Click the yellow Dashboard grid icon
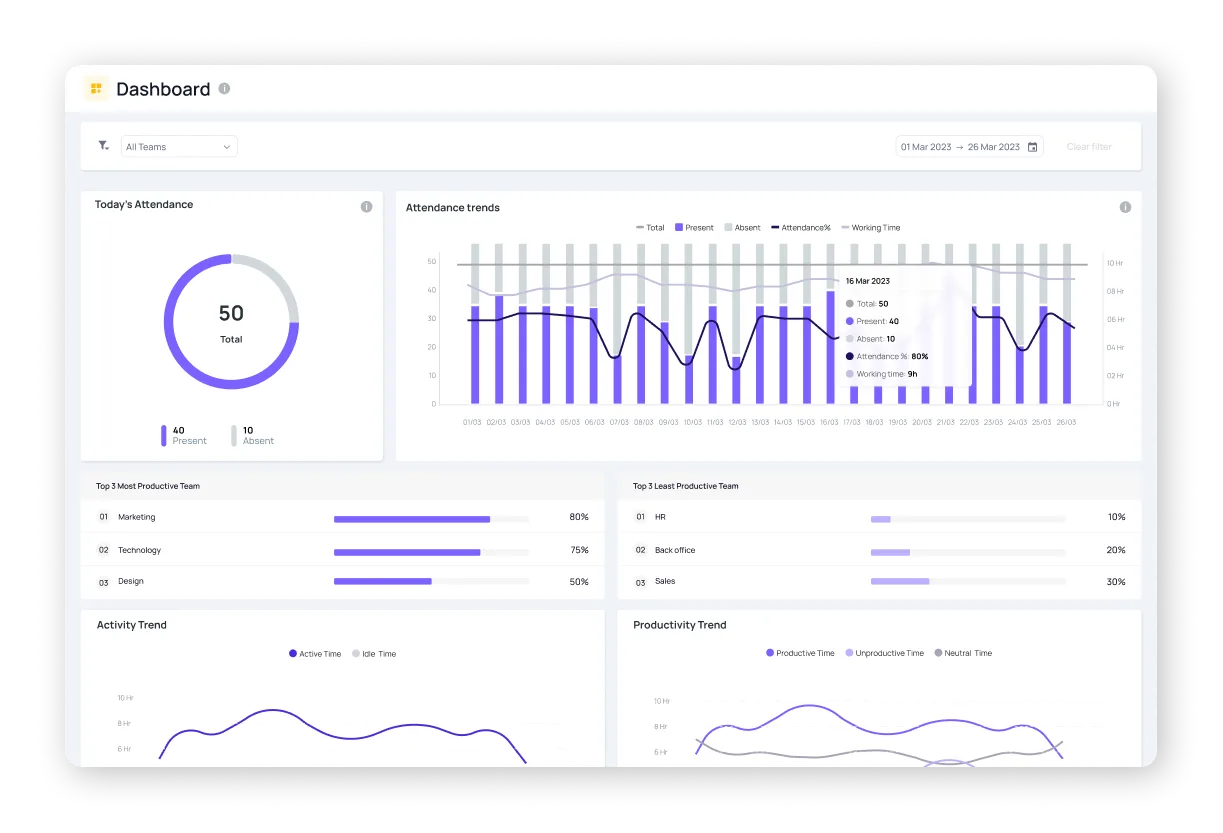1223x833 pixels. tap(96, 88)
